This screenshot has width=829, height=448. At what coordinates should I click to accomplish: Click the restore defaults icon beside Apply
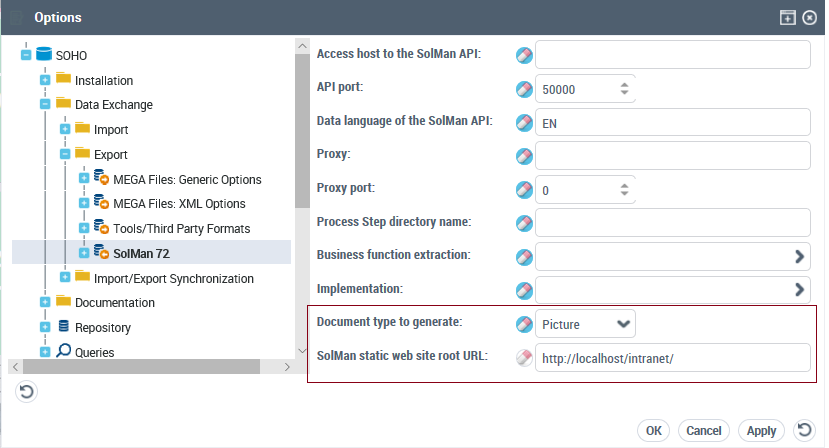[x=804, y=430]
